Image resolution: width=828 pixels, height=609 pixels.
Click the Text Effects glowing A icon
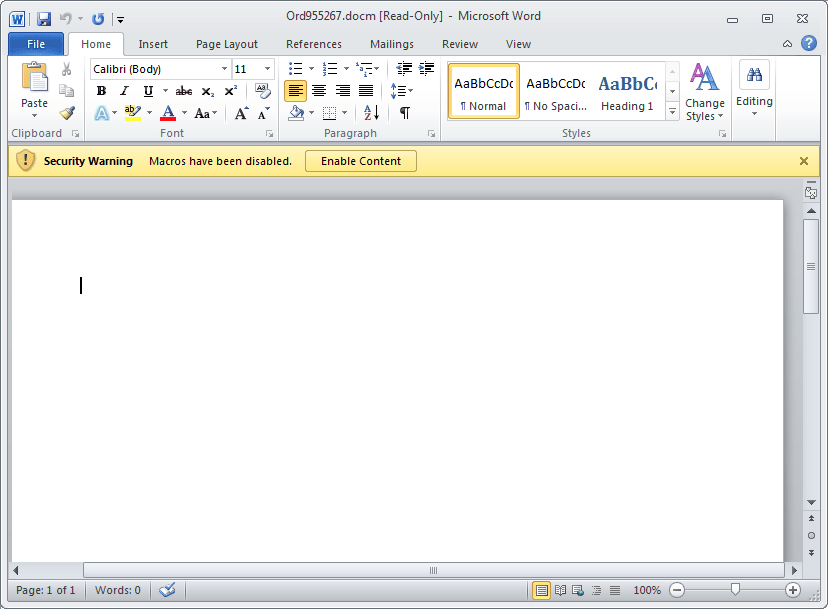(x=102, y=113)
